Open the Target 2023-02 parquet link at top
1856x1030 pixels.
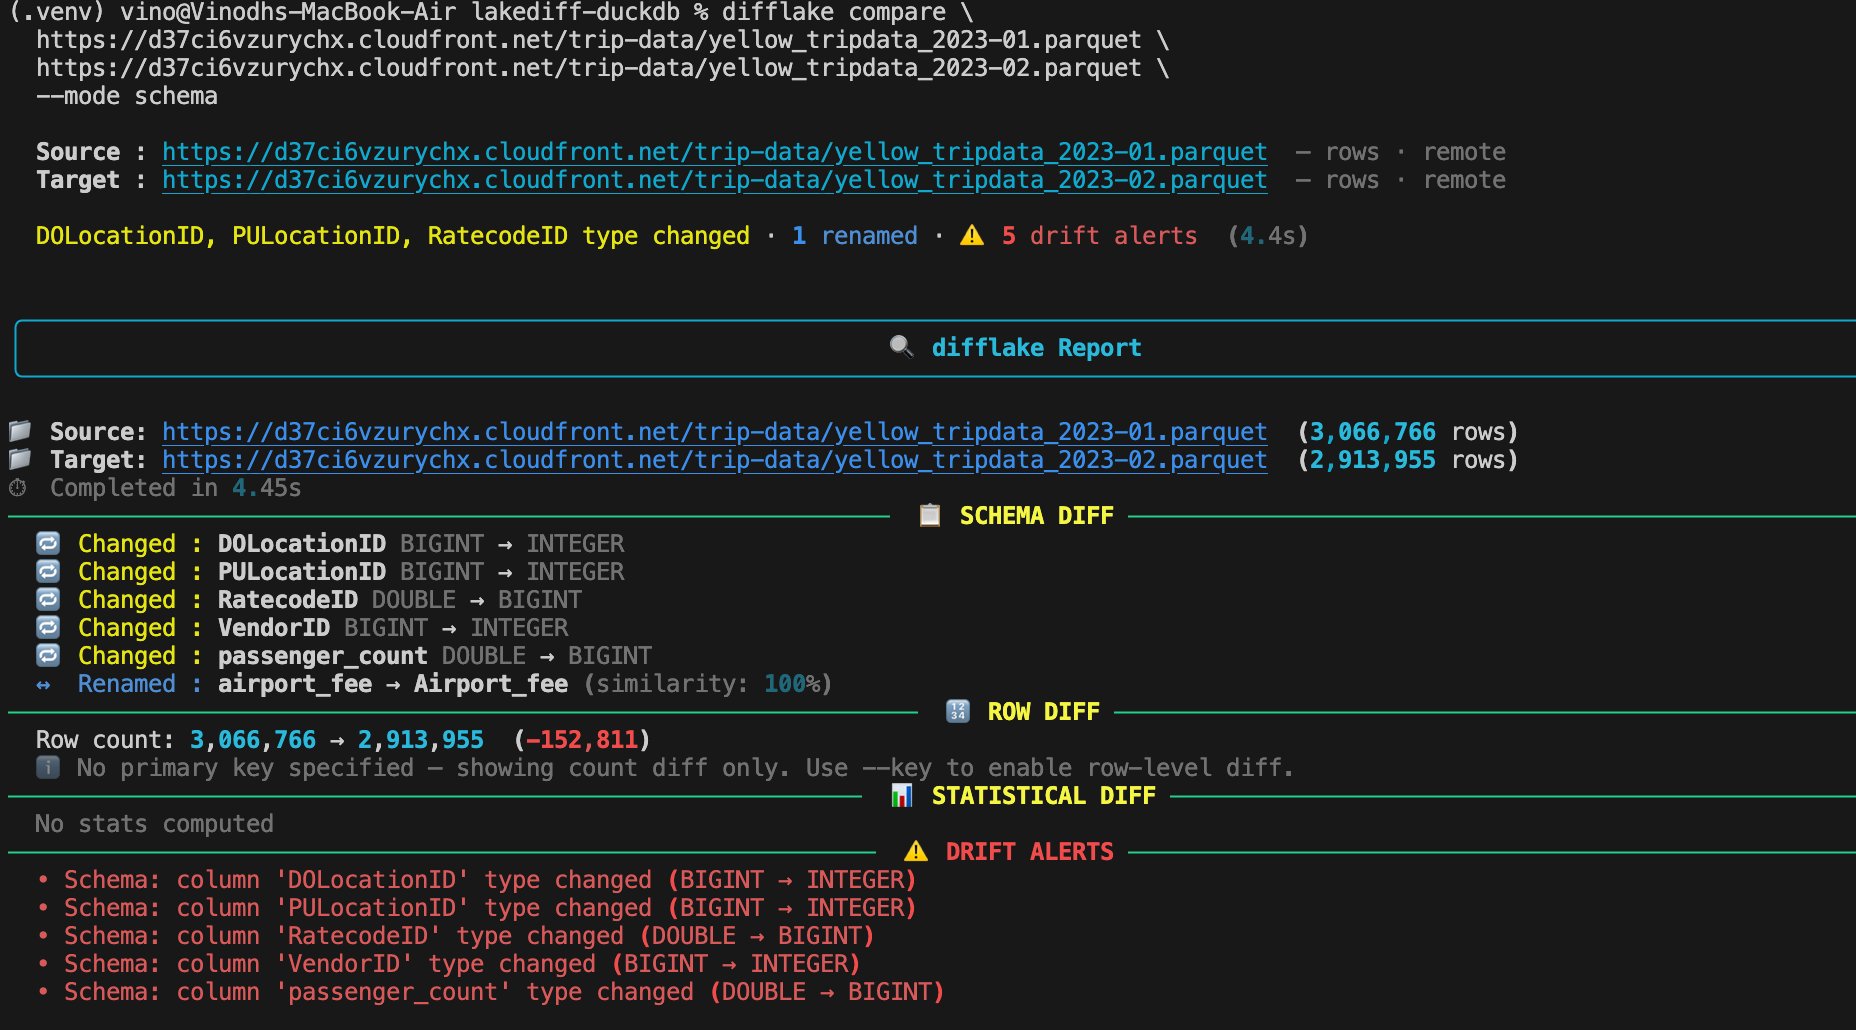[x=714, y=180]
